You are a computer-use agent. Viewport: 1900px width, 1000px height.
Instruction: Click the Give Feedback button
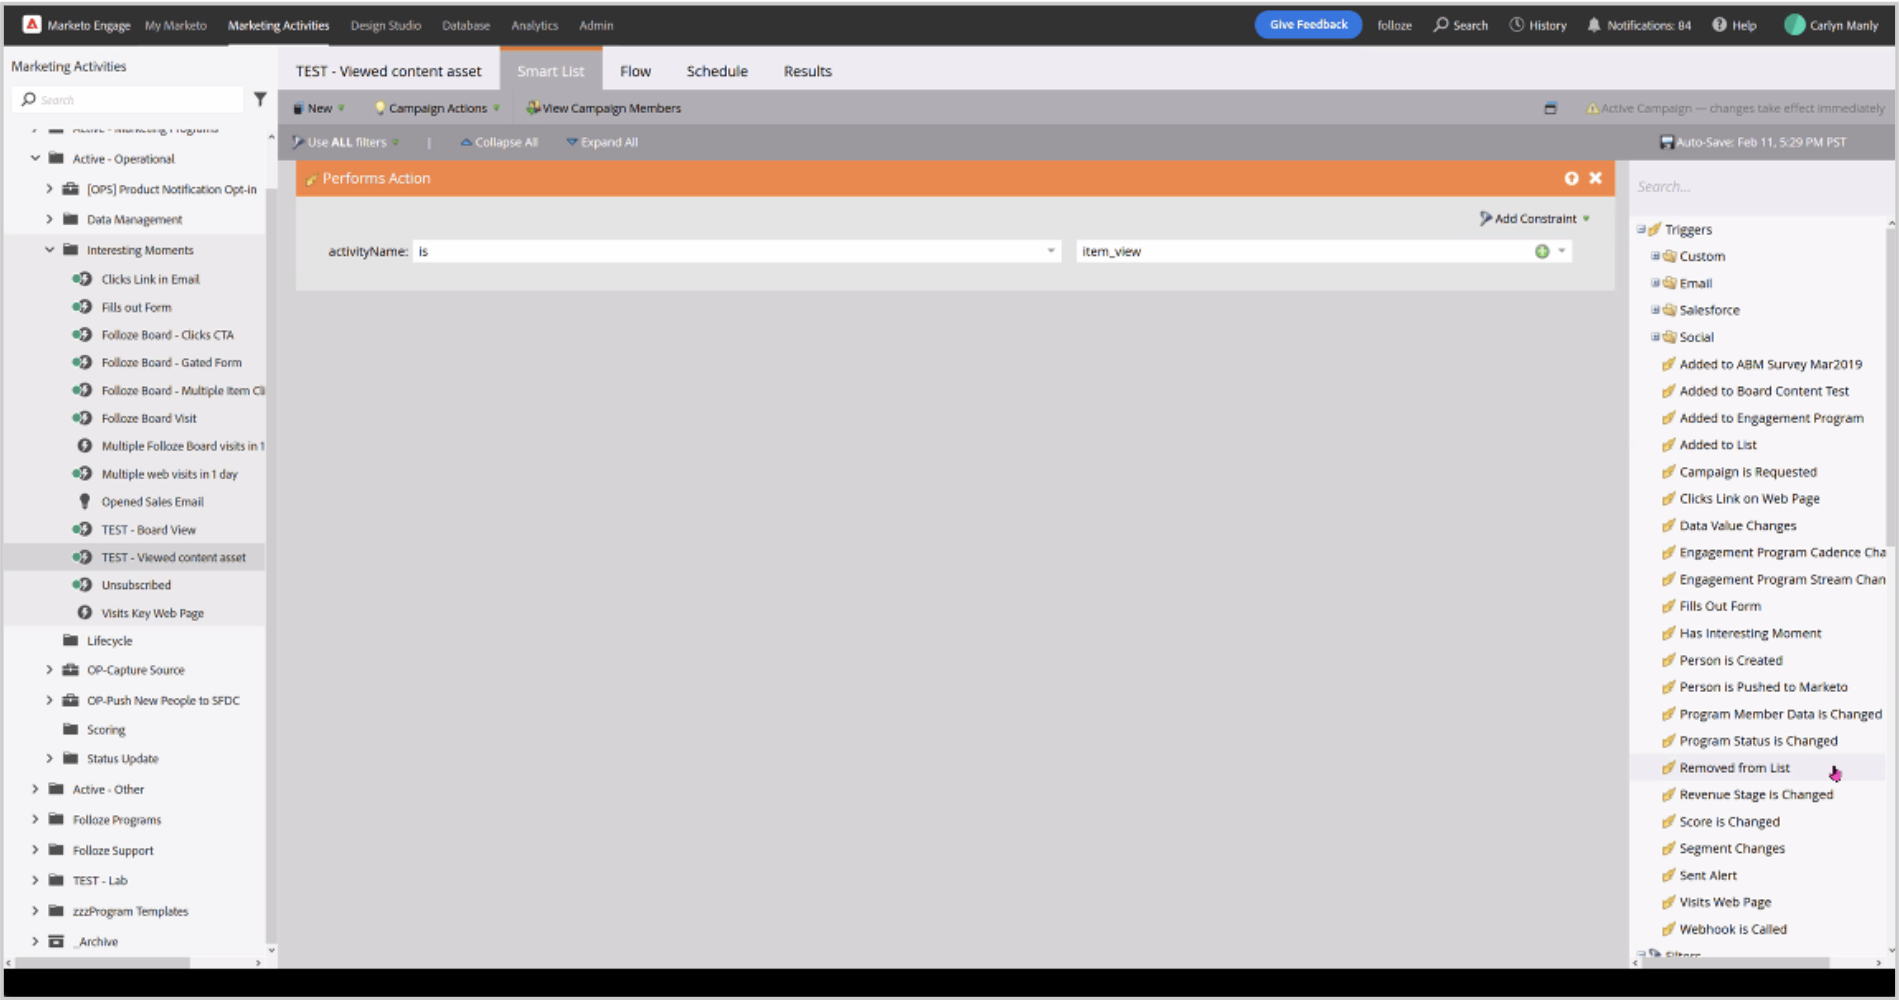[x=1307, y=25]
